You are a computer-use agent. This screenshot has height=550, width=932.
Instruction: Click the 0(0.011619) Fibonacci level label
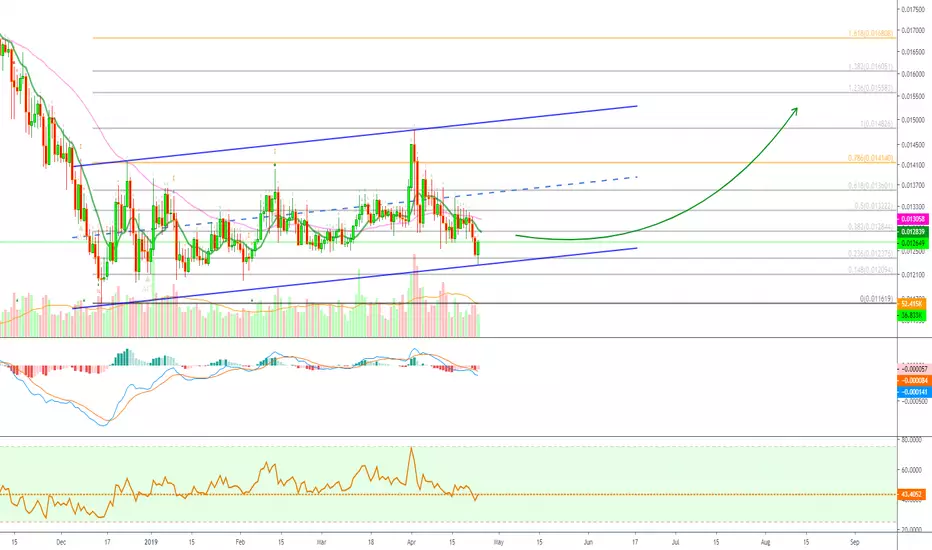tap(876, 298)
